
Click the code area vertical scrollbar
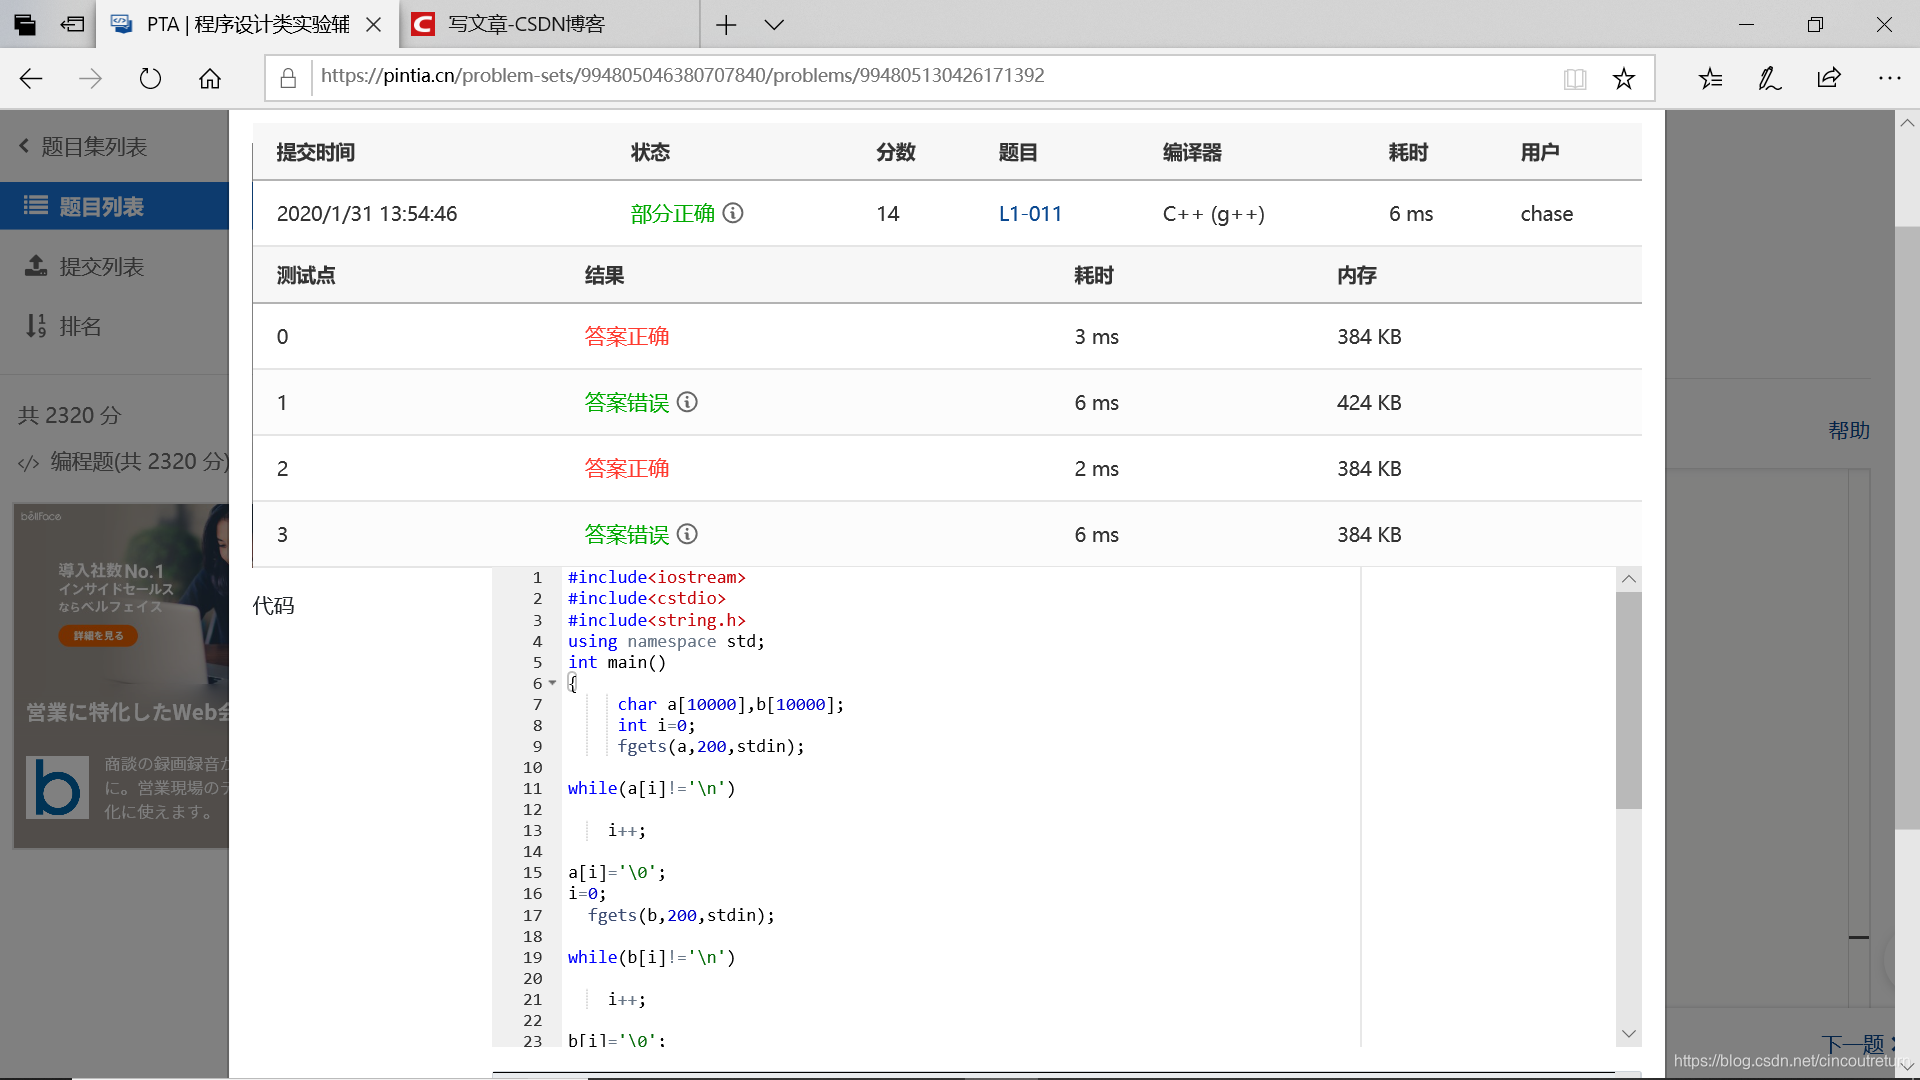pos(1628,700)
